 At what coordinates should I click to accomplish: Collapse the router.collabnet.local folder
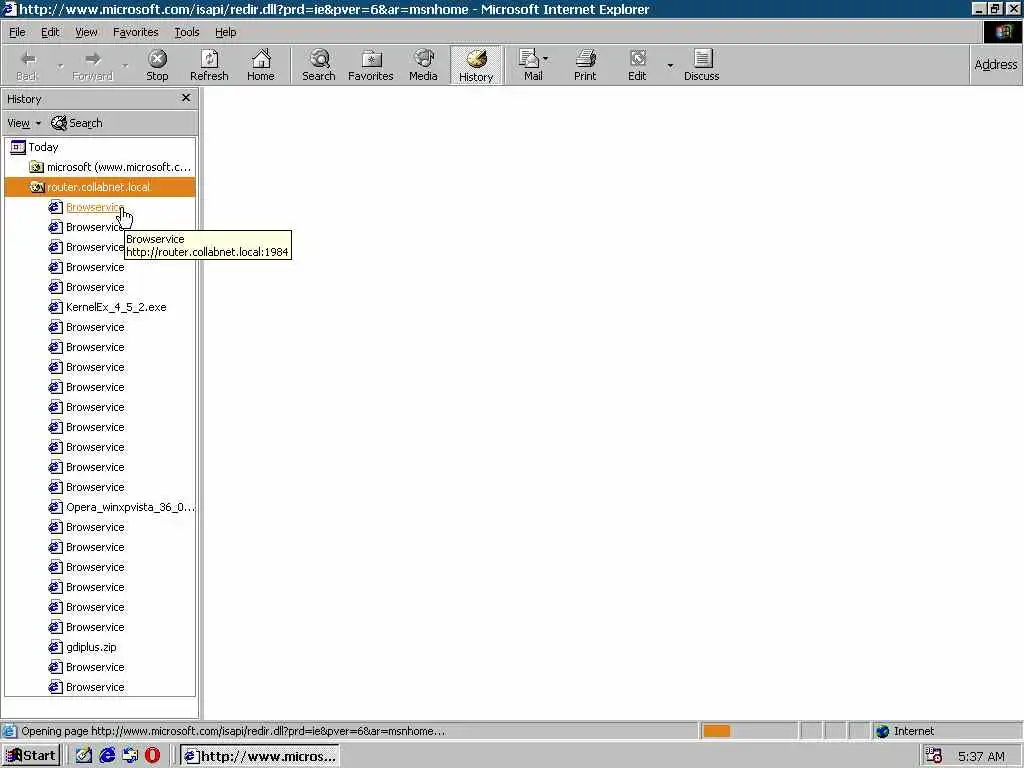[x=100, y=187]
